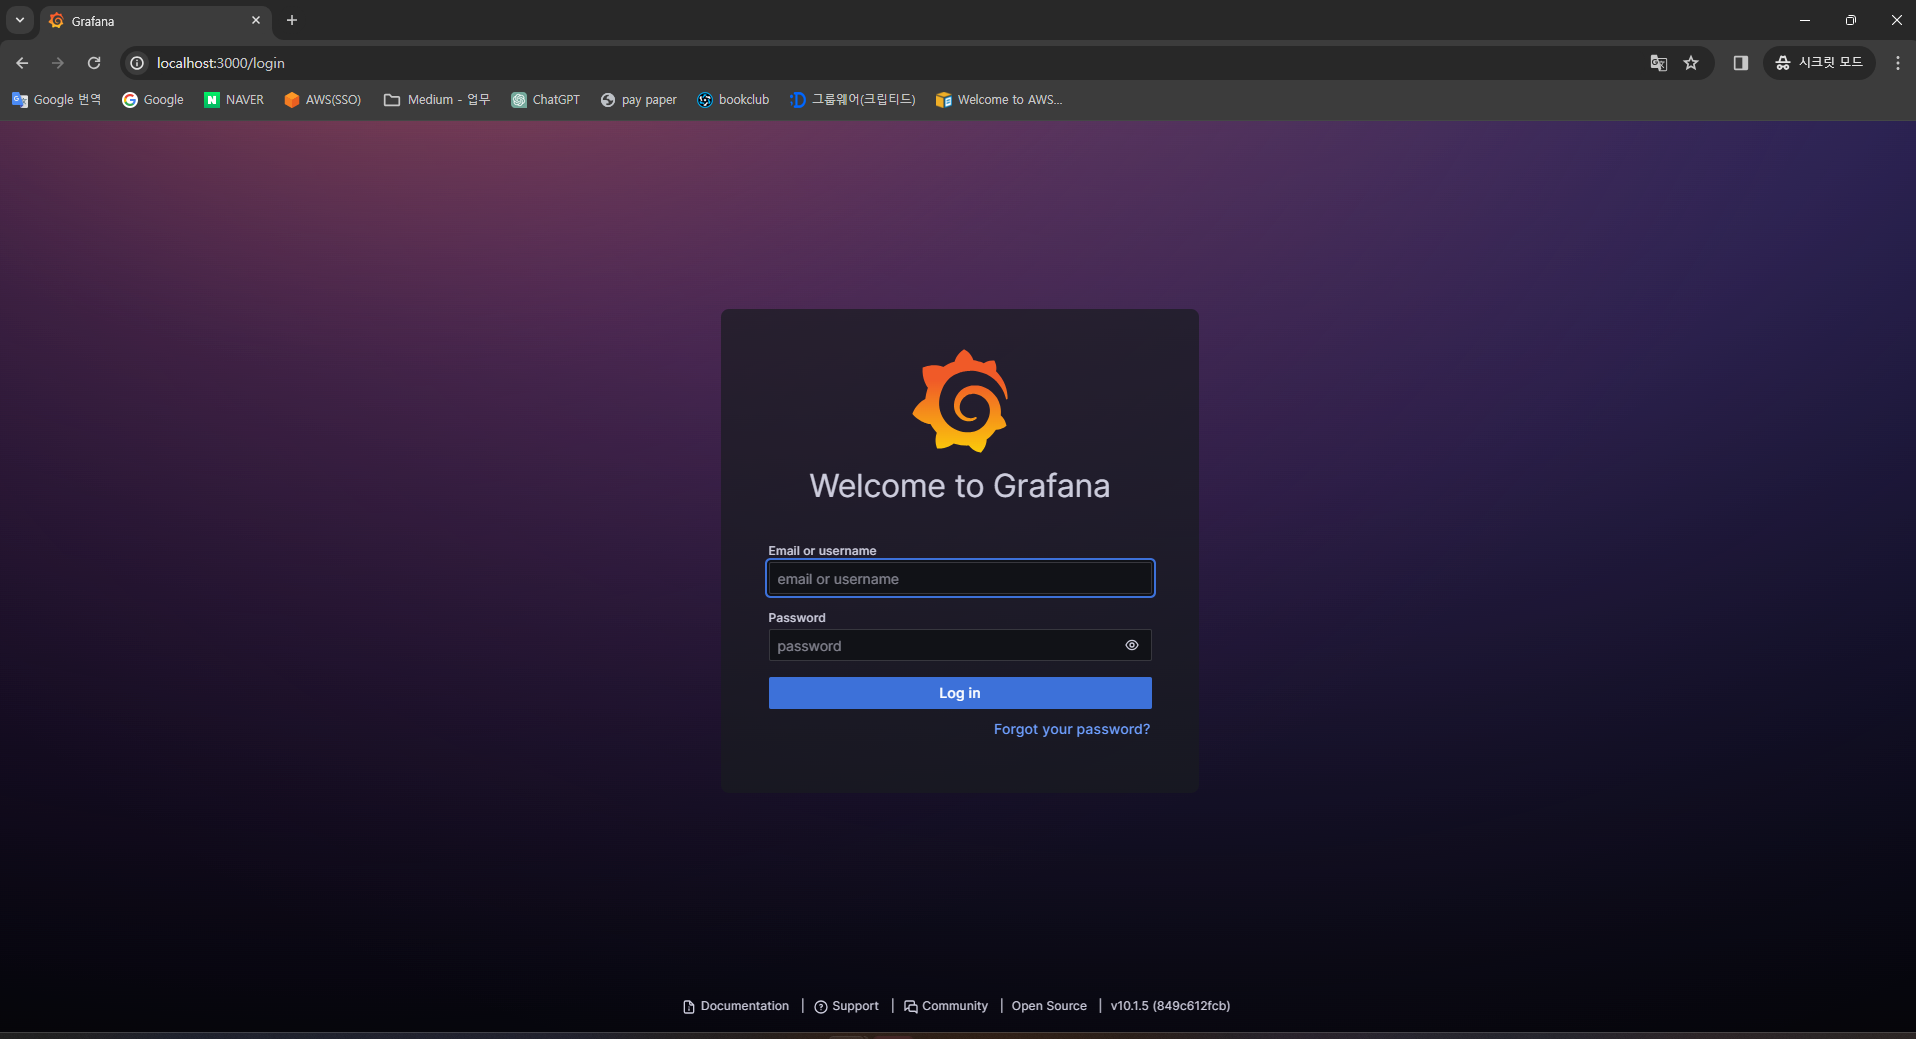
Task: Open the Open Source footer link
Action: pos(1049,1006)
